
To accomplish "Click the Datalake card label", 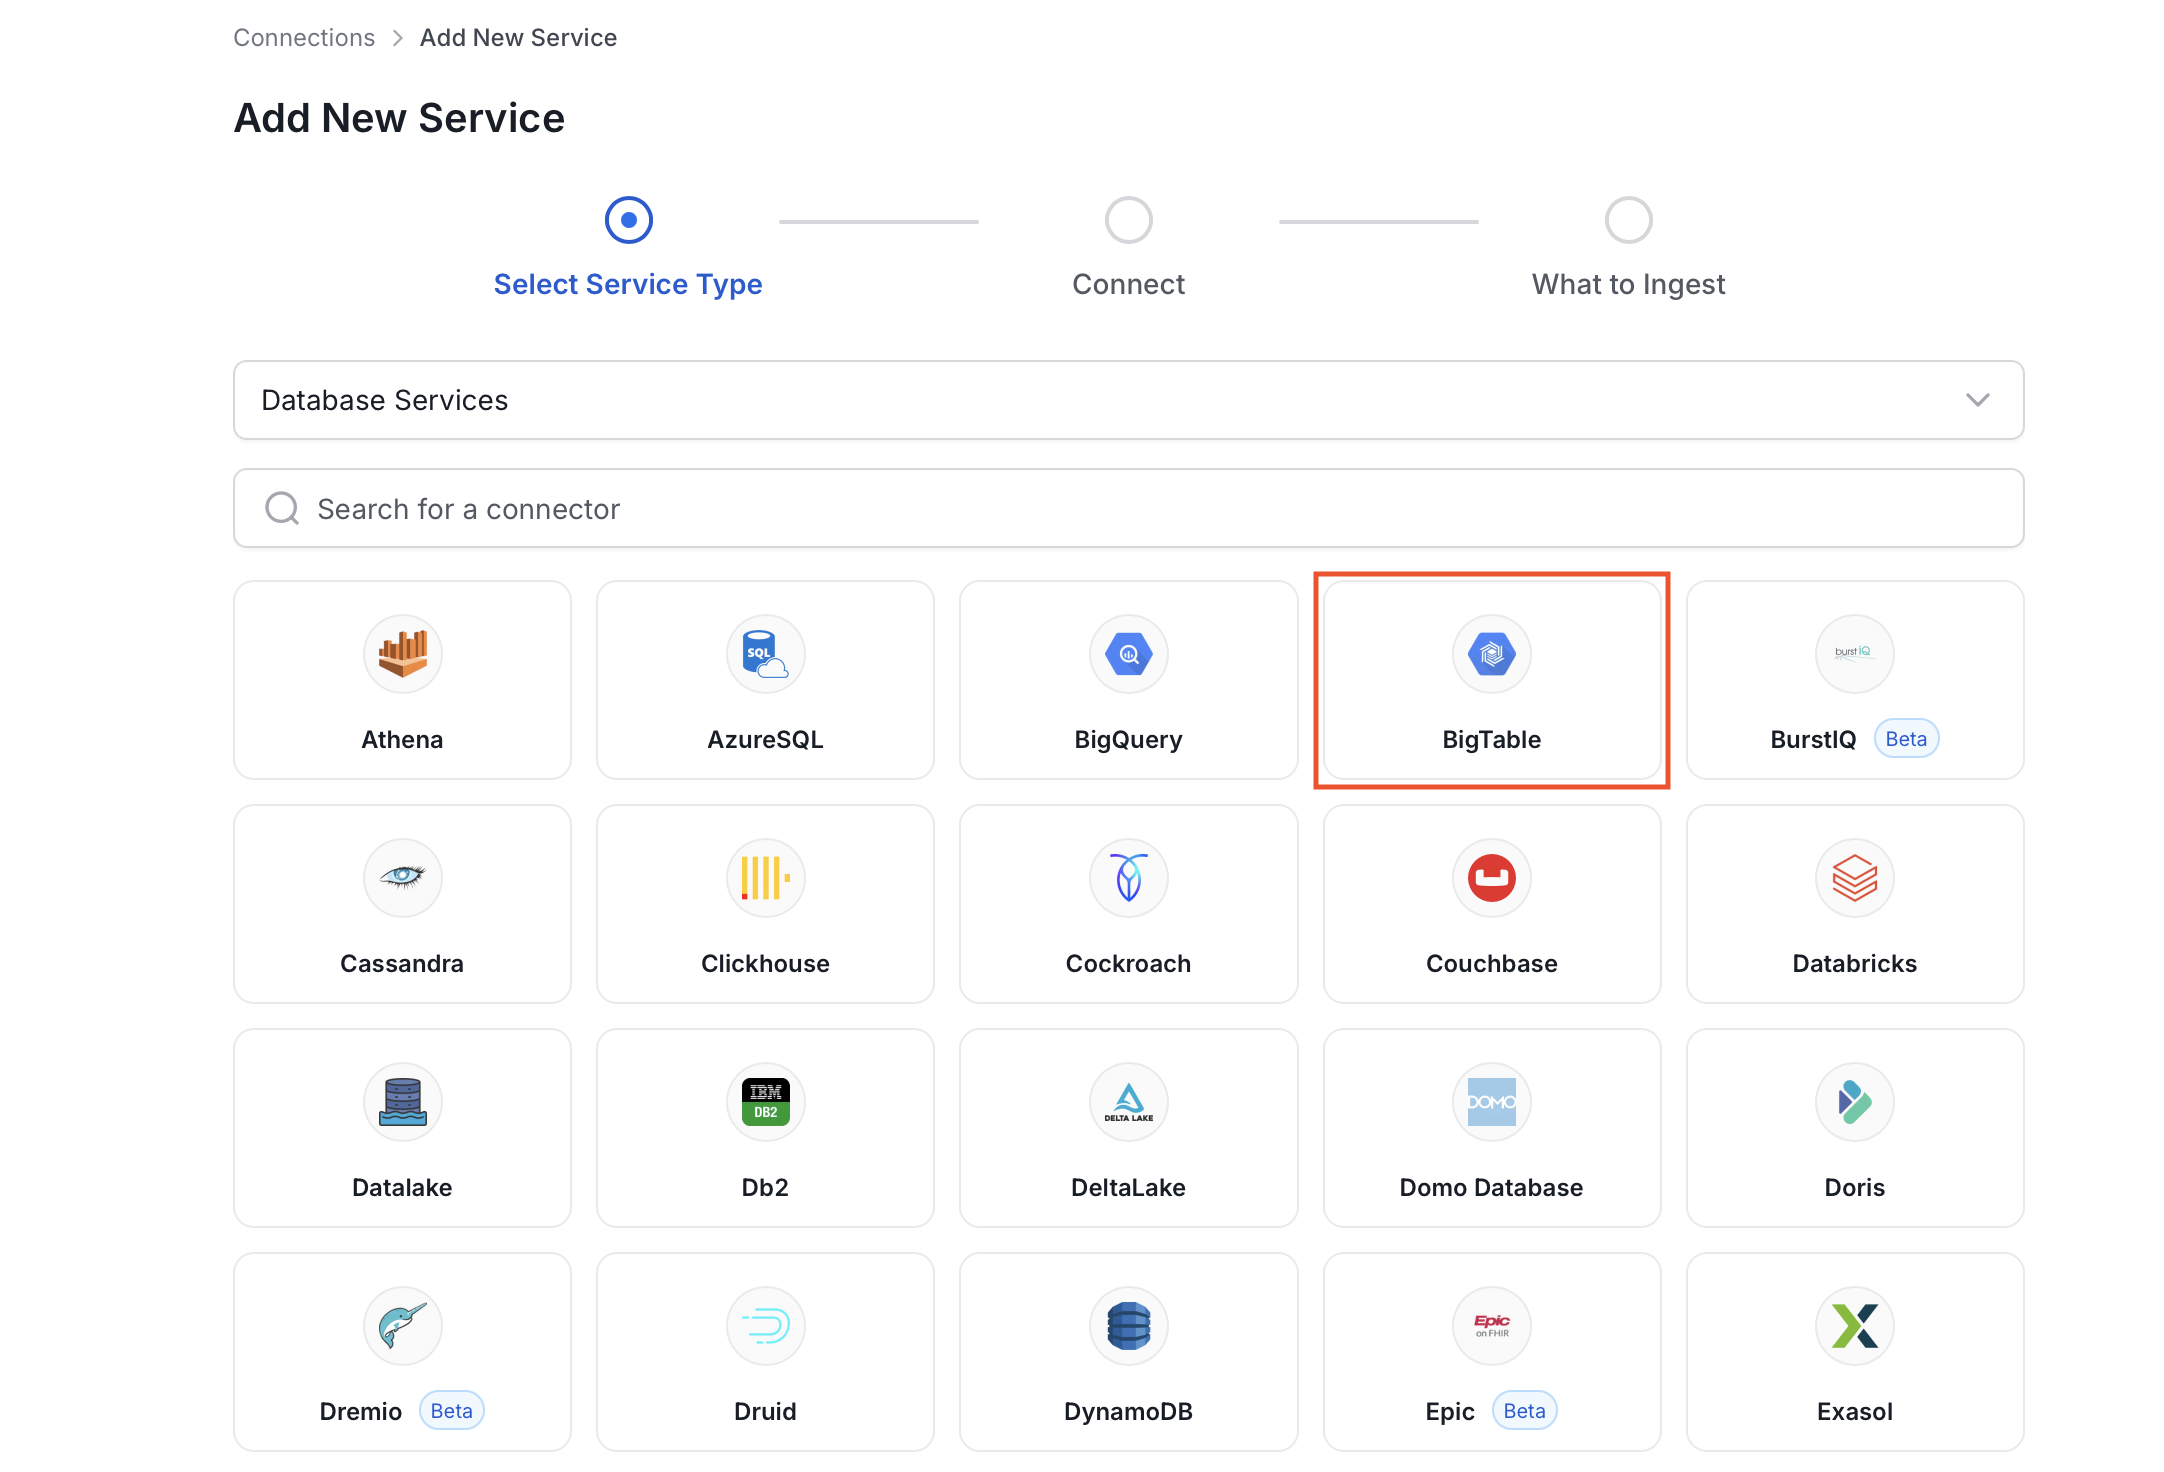I will [x=402, y=1188].
